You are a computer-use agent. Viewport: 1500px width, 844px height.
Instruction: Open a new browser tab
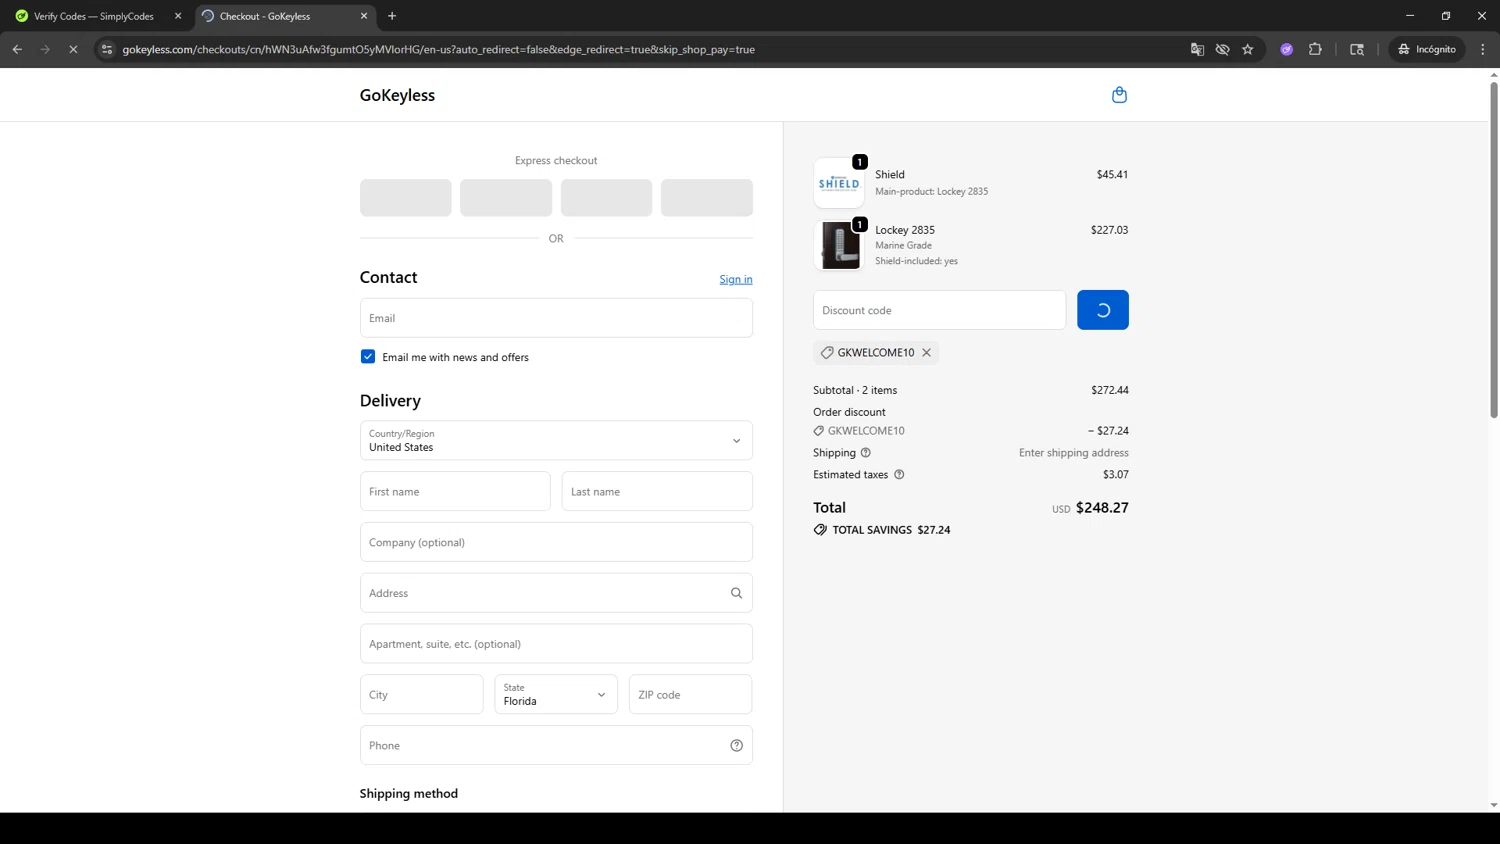click(x=392, y=16)
